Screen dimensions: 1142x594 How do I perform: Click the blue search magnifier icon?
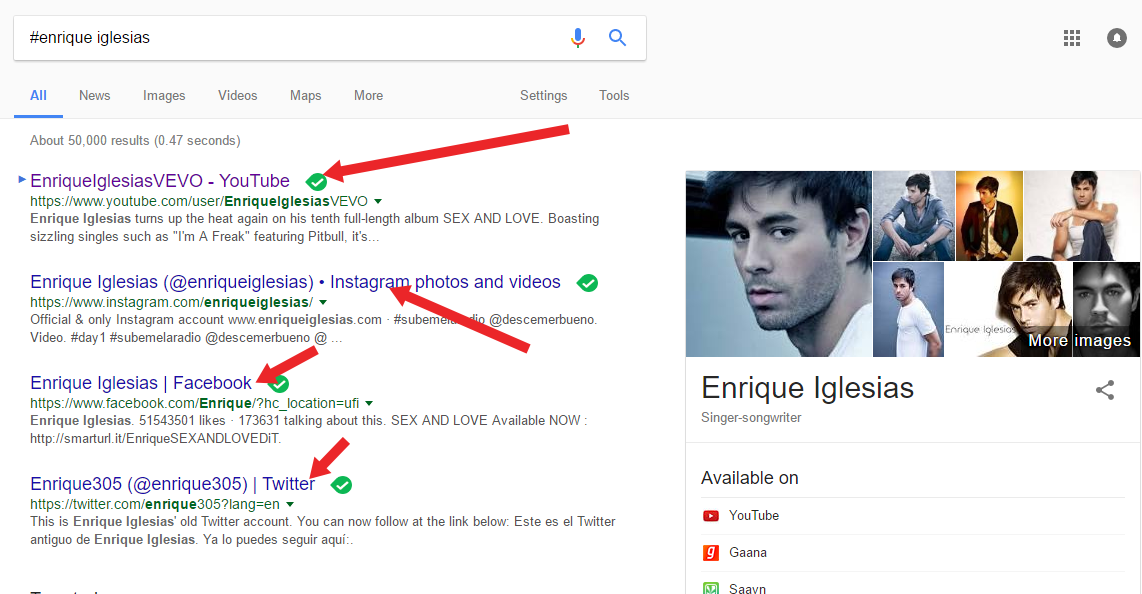(x=617, y=37)
